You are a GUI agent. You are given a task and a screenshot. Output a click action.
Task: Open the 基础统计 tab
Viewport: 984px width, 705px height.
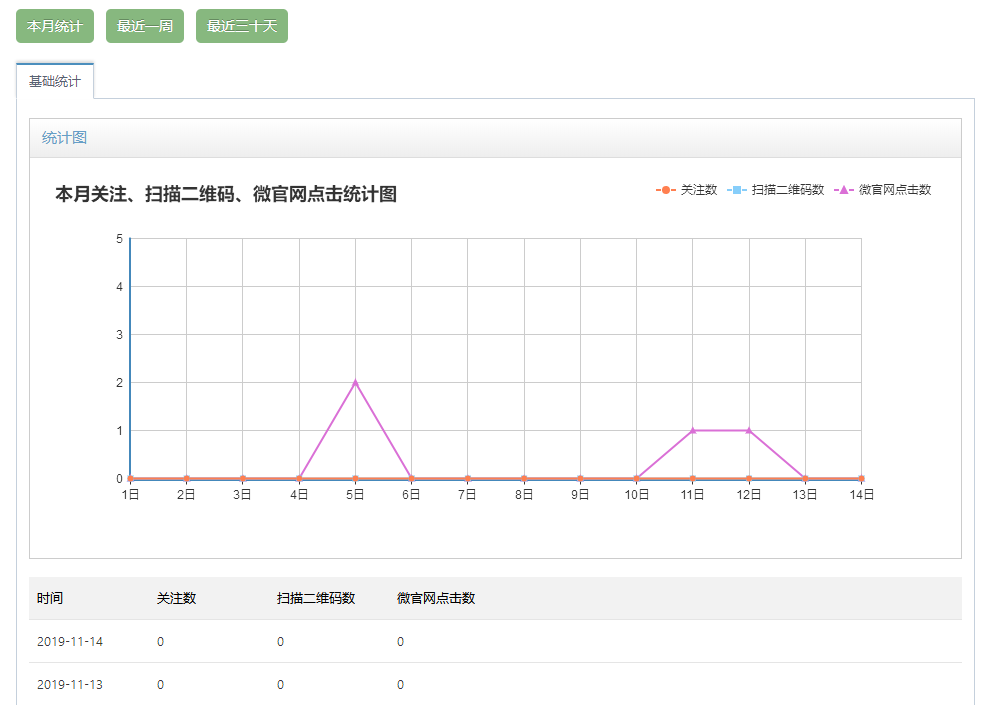click(55, 81)
